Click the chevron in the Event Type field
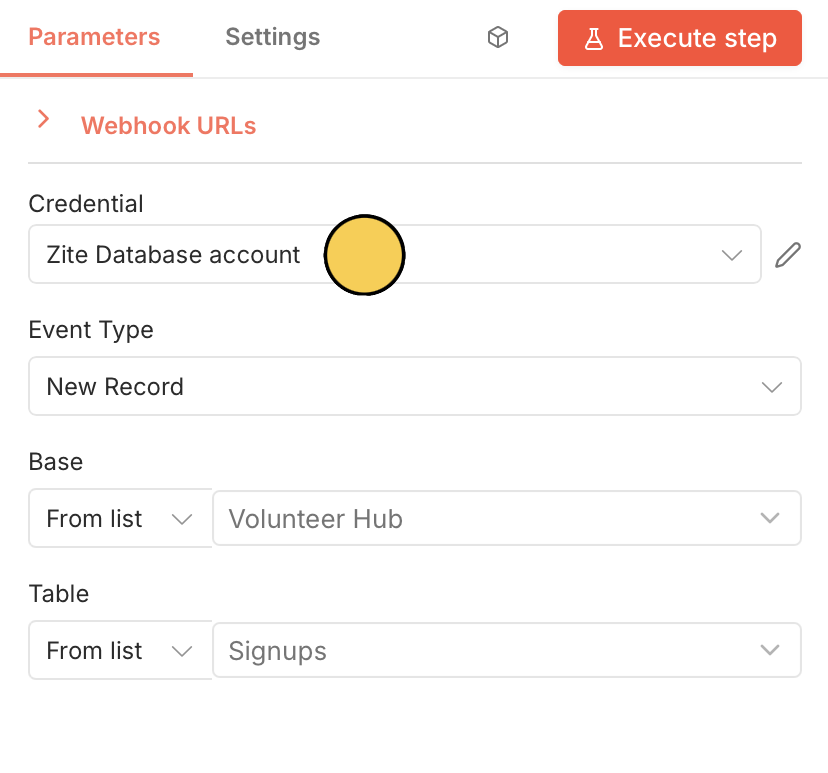The height and width of the screenshot is (773, 828). point(771,387)
